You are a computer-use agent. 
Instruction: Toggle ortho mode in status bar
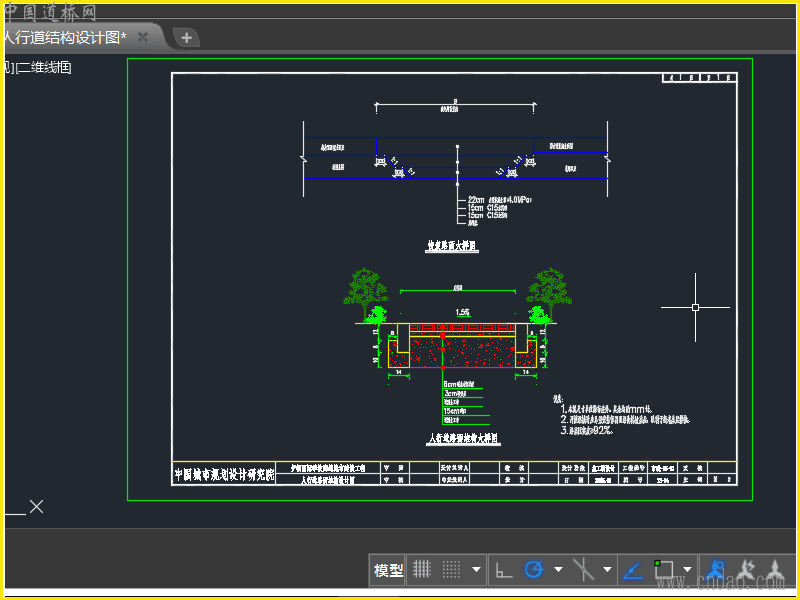tap(505, 570)
